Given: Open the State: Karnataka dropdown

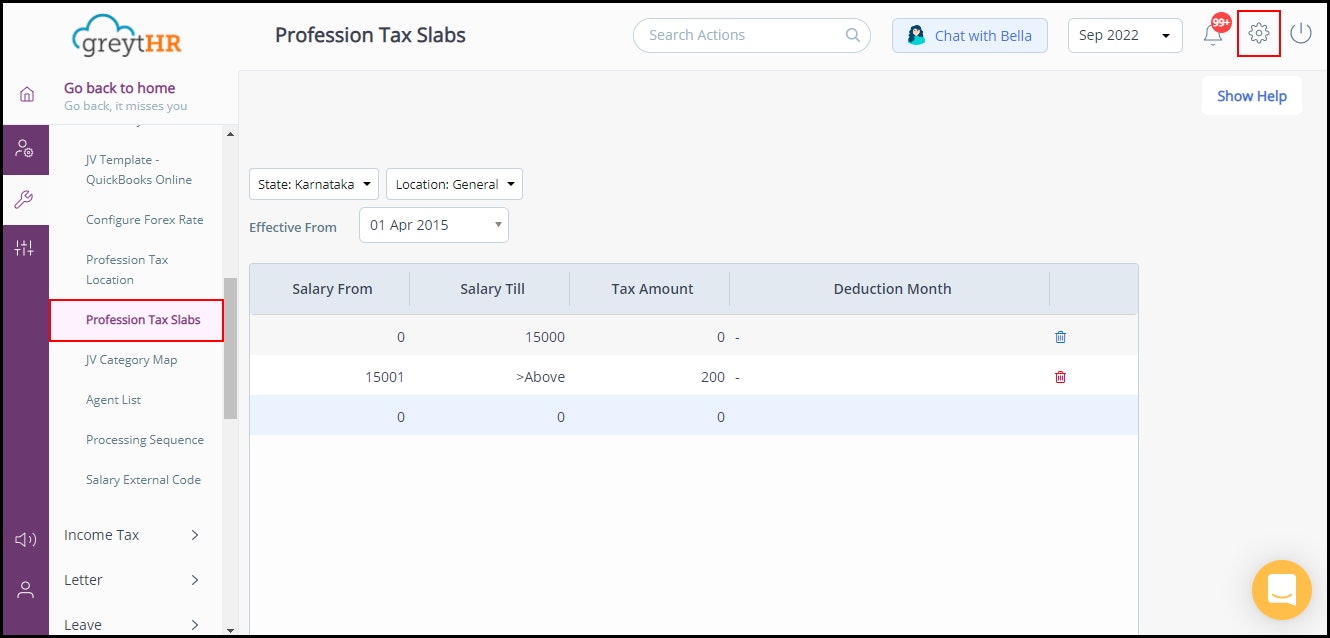Looking at the screenshot, I should pos(313,183).
